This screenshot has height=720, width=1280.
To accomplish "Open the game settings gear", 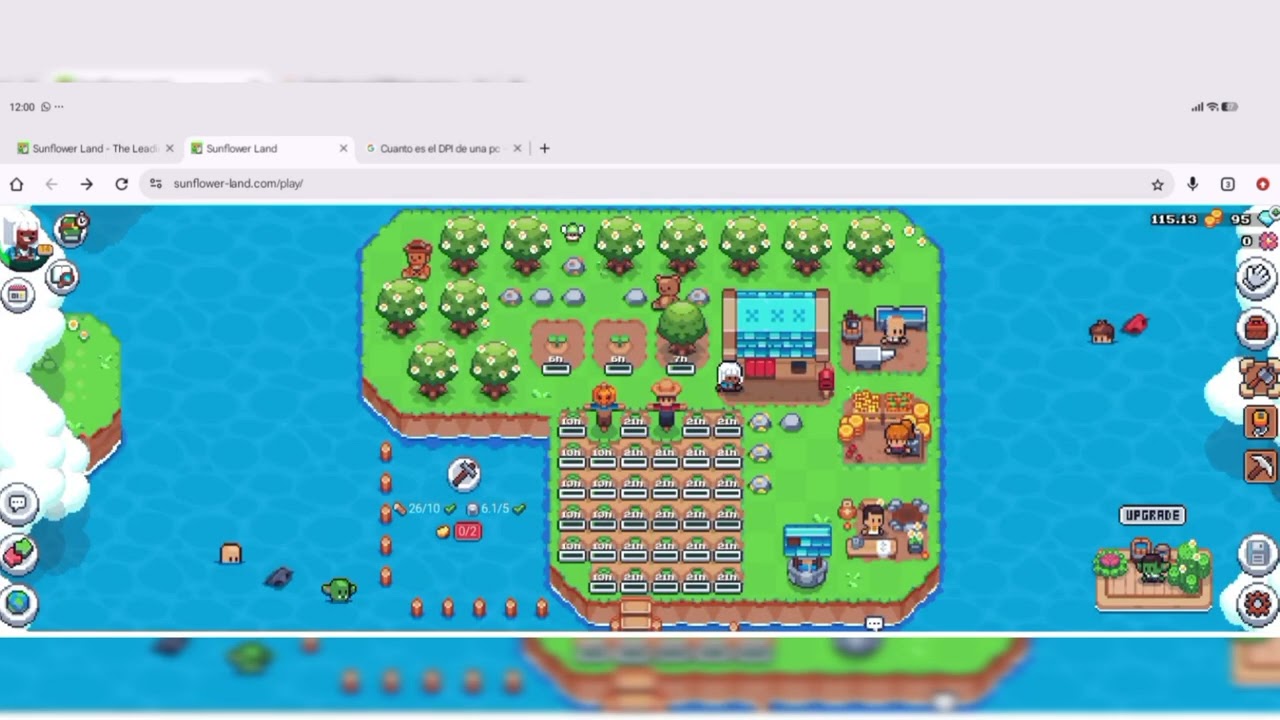I will tap(1257, 603).
